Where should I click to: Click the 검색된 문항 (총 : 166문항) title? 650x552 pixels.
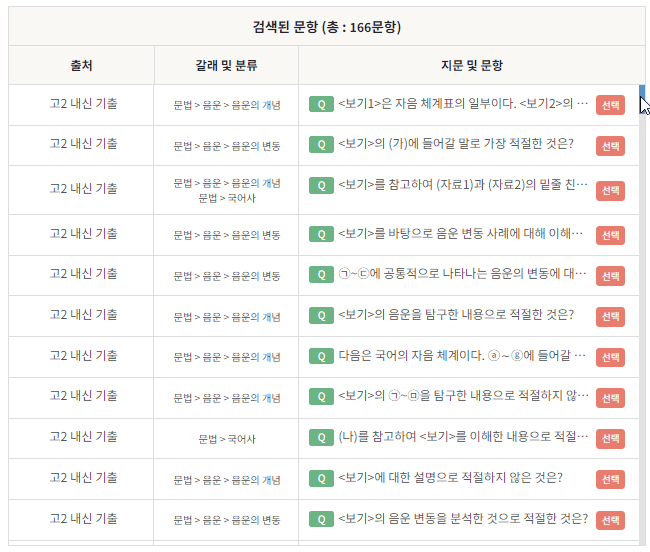pyautogui.click(x=327, y=27)
